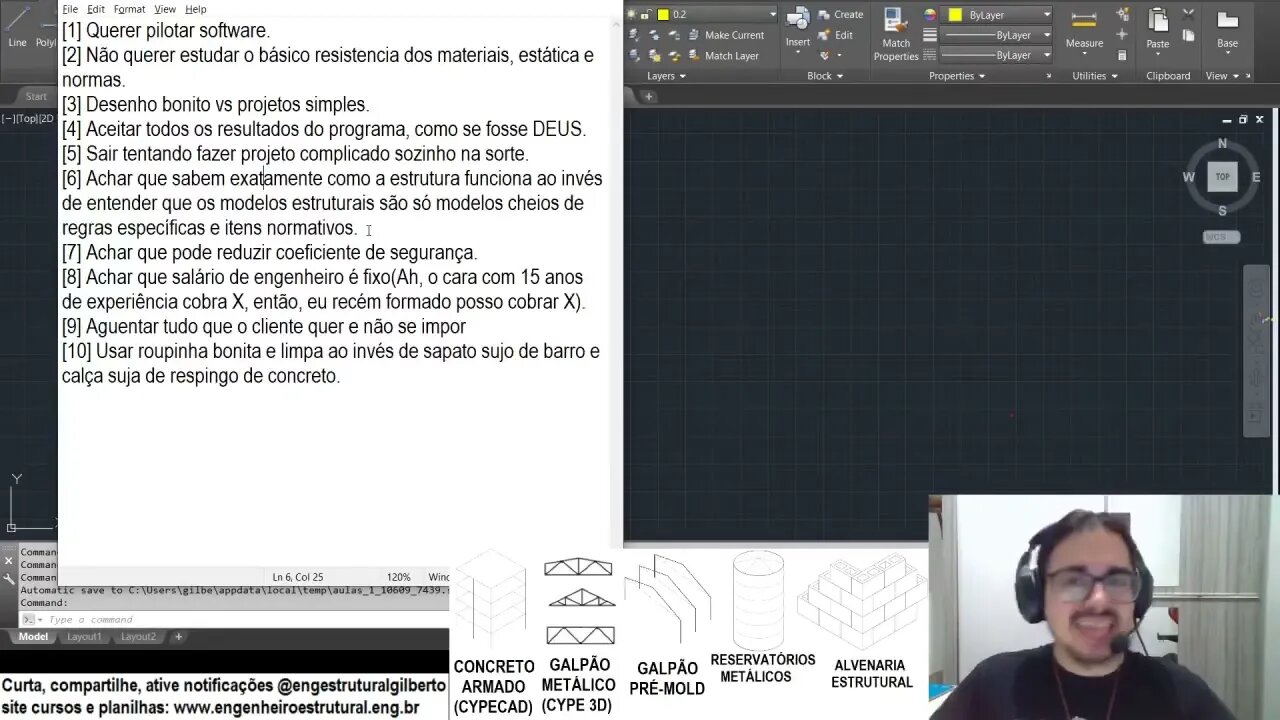Viewport: 1280px width, 720px height.
Task: Close the AutoCAD command line panel
Action: click(8, 562)
